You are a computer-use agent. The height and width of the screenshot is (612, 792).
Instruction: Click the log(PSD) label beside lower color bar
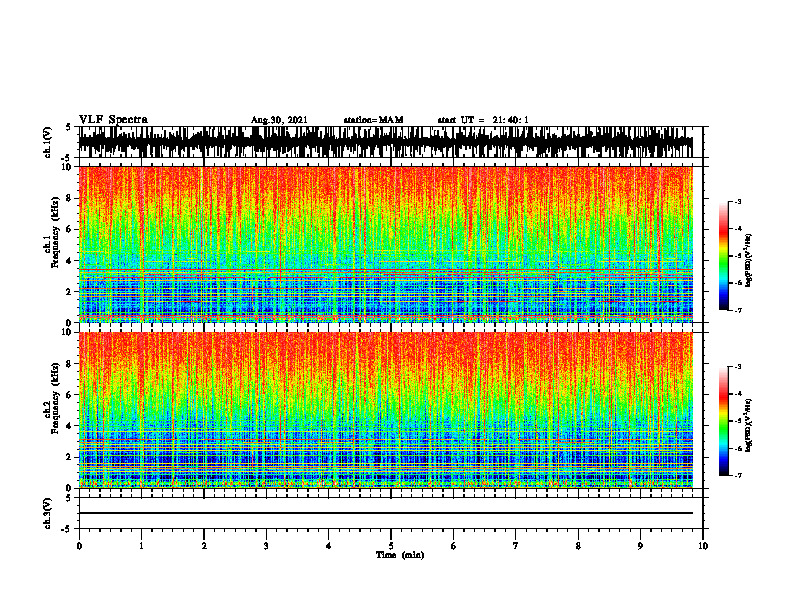(x=749, y=425)
